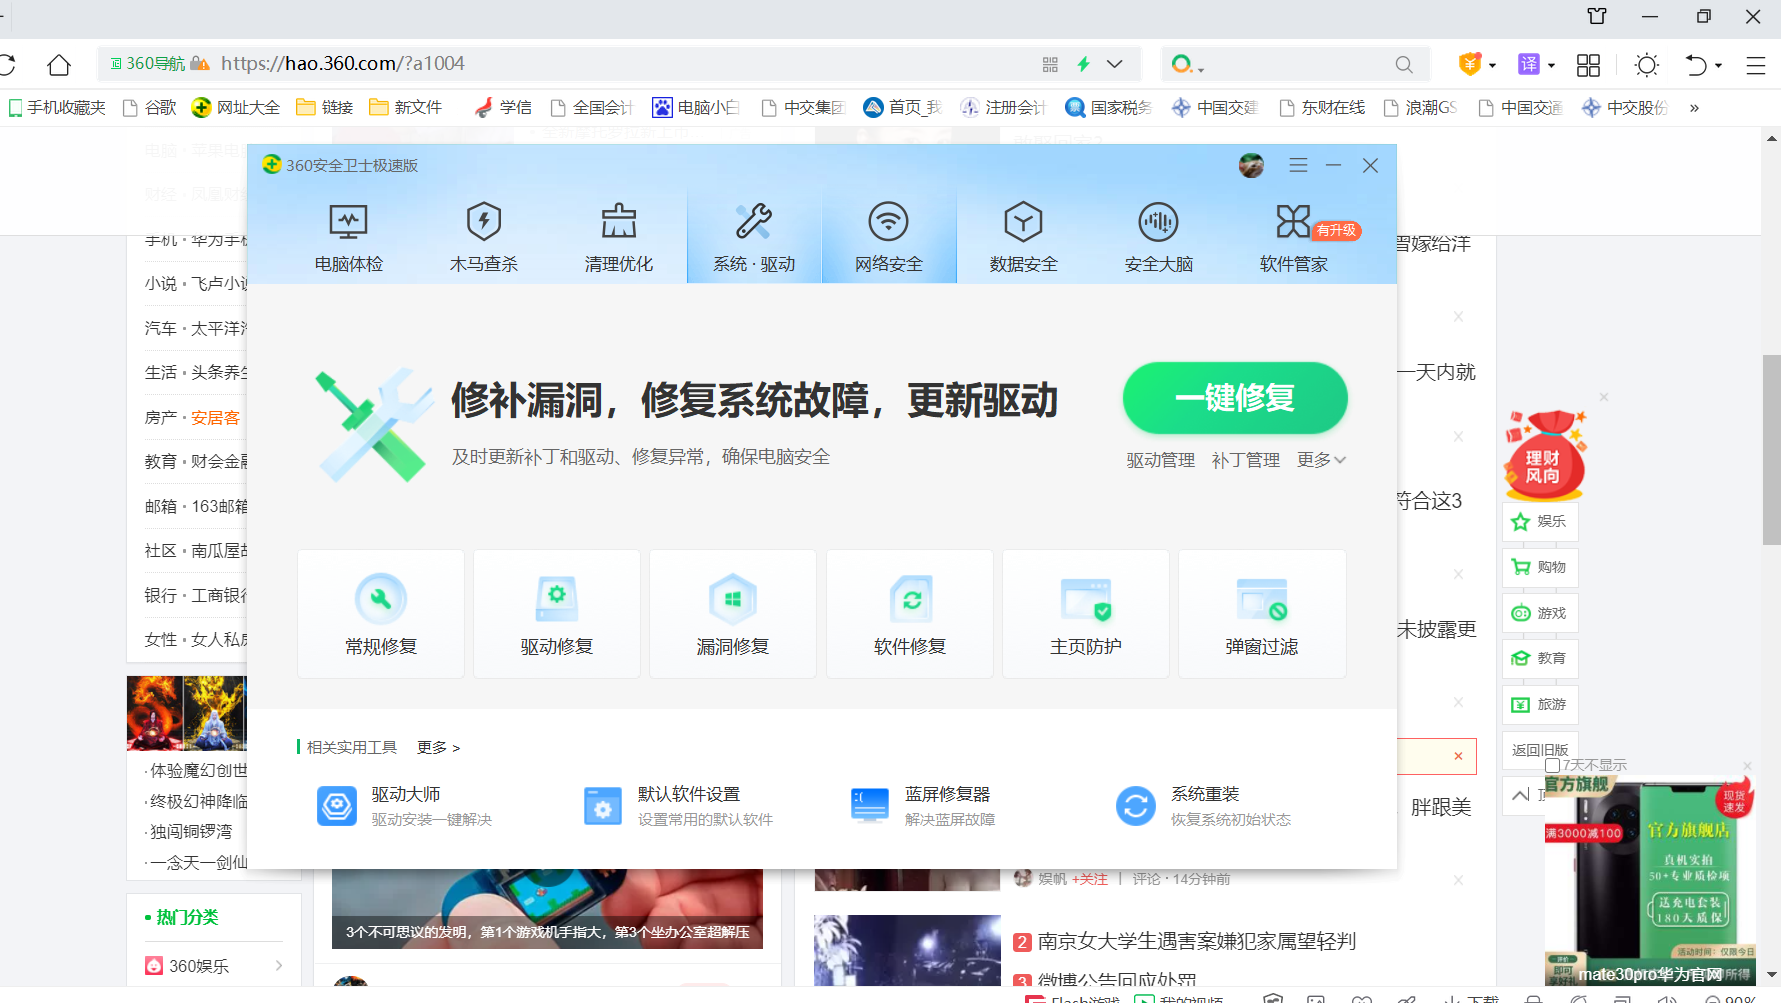Open the 娱乐 sidebar button
Viewport: 1781px width, 1003px height.
pyautogui.click(x=1540, y=521)
